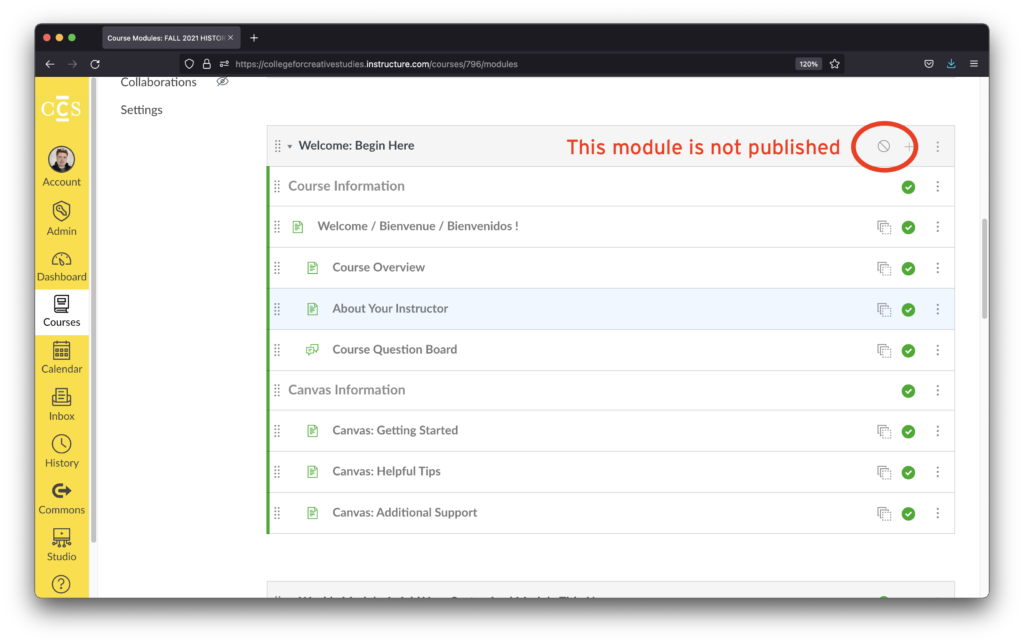Select Settings in course navigation
The height and width of the screenshot is (644, 1024).
[x=141, y=110]
